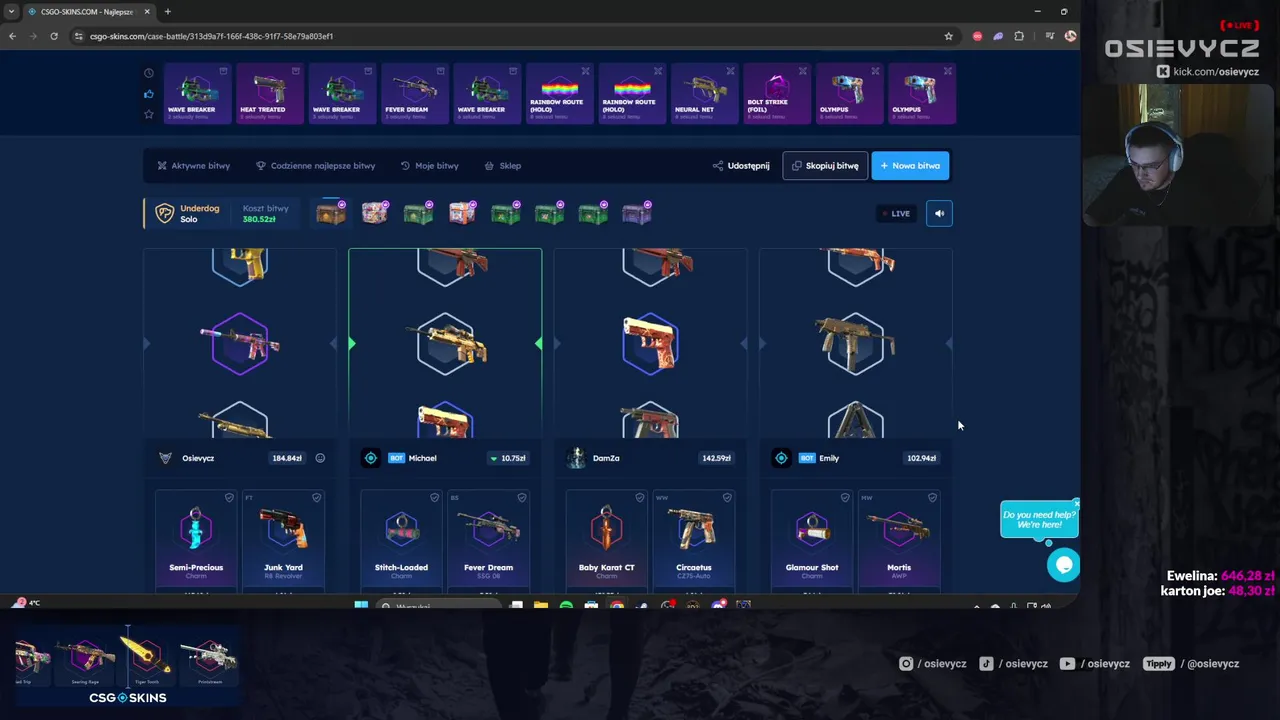Go to the Aktywne bitwy tab
Screen dimensions: 1280x720
tap(193, 166)
